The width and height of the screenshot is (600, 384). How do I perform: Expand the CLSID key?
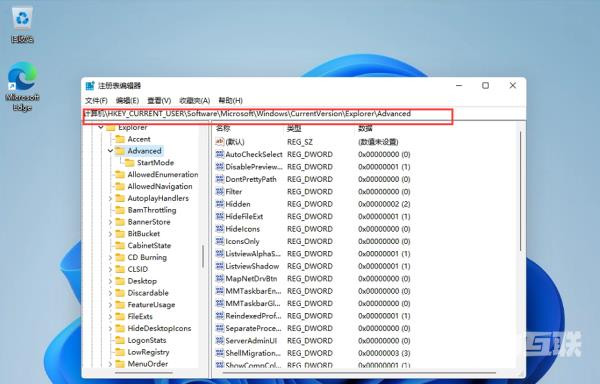[x=110, y=270]
